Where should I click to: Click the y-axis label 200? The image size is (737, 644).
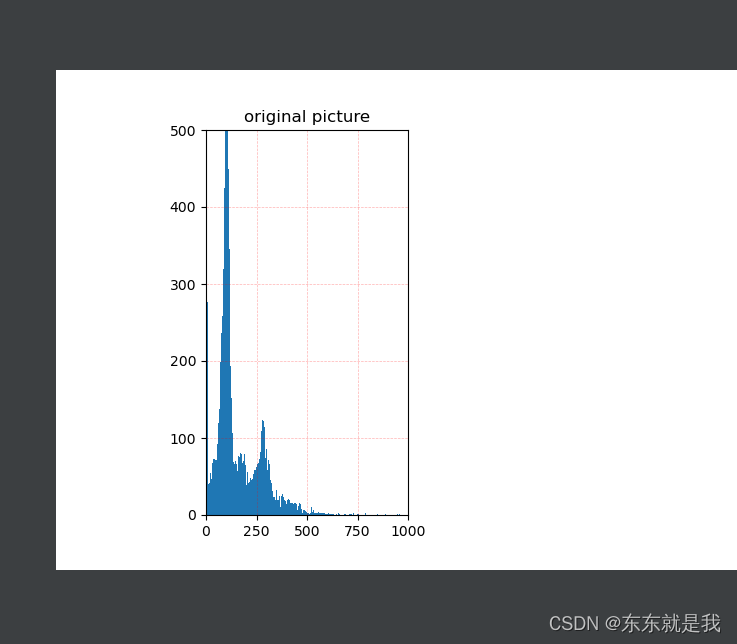pyautogui.click(x=183, y=361)
